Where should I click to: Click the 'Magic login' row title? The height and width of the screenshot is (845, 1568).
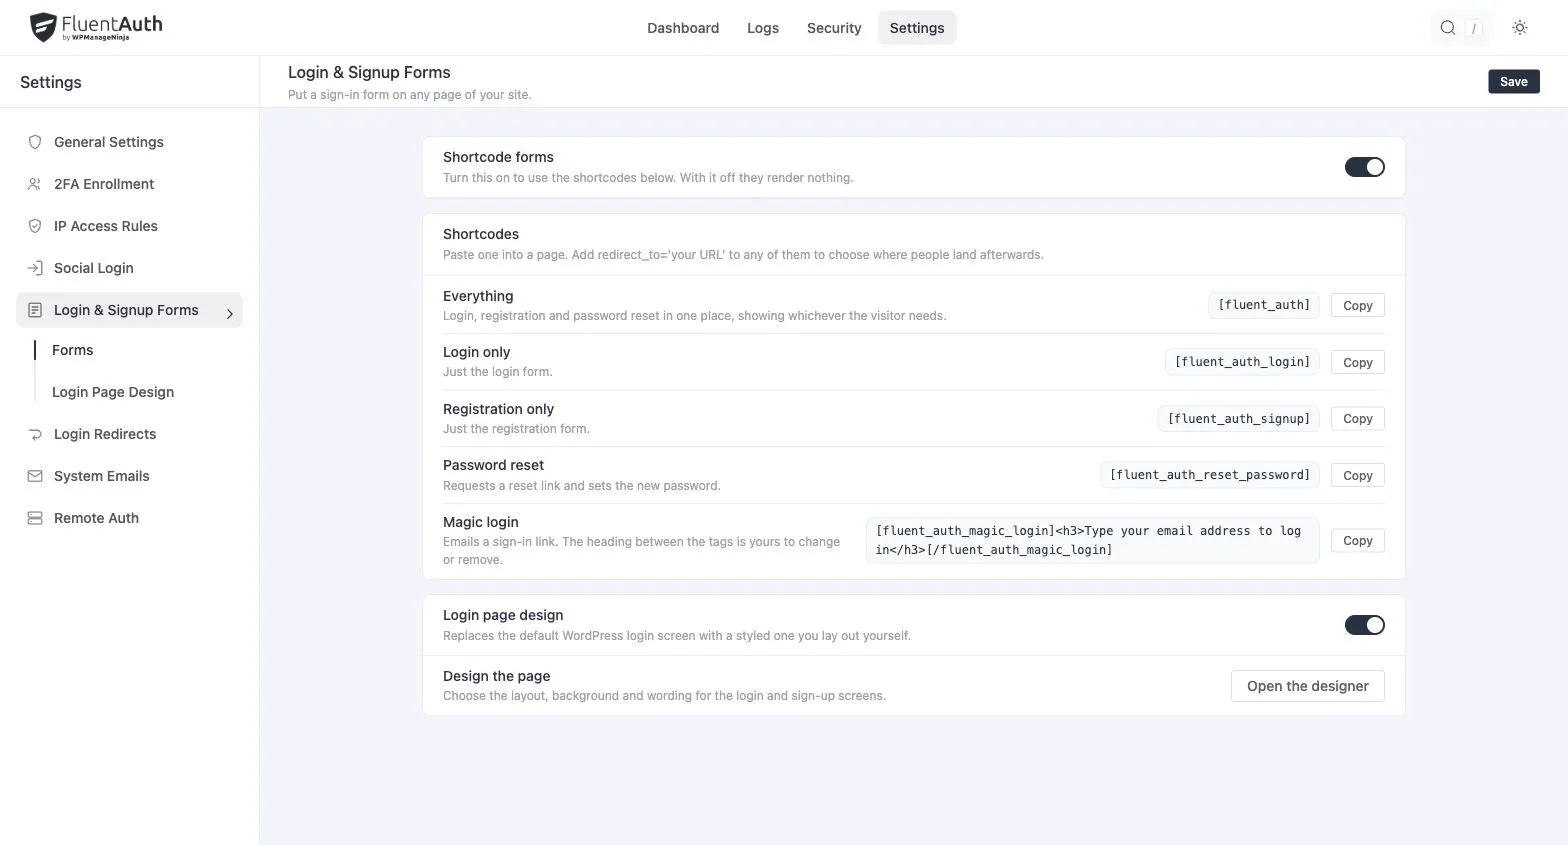click(x=481, y=522)
